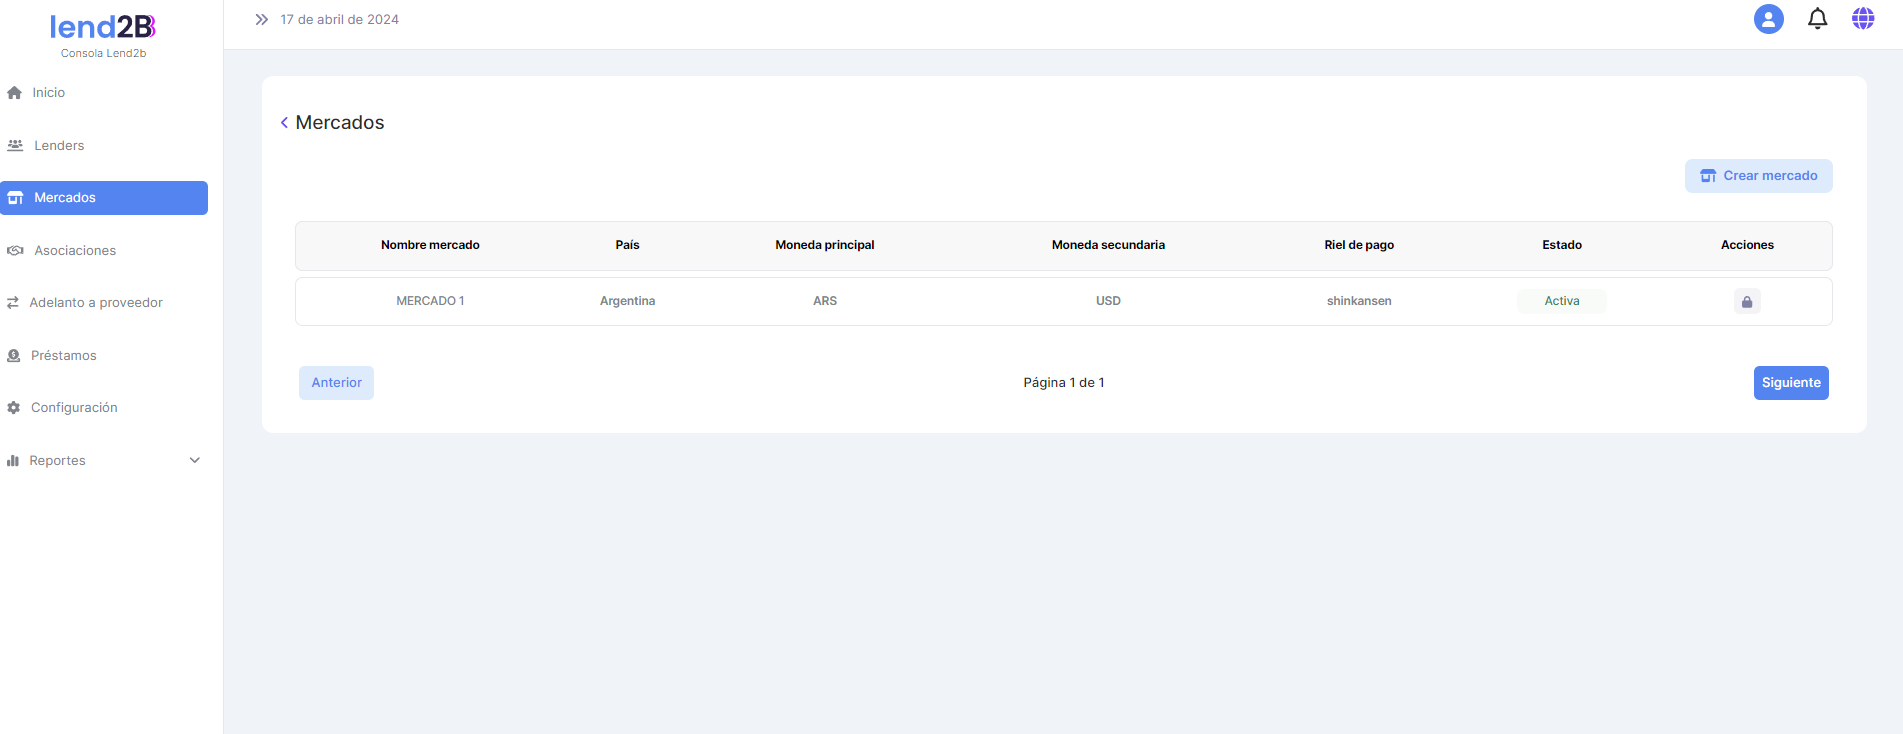Click the Anterior pagination button

tap(336, 383)
